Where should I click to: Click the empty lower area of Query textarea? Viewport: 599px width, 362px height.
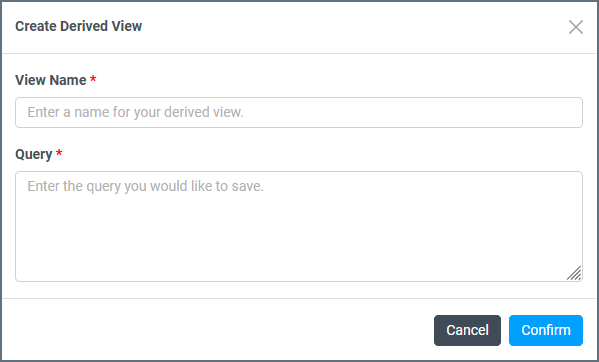coord(290,248)
